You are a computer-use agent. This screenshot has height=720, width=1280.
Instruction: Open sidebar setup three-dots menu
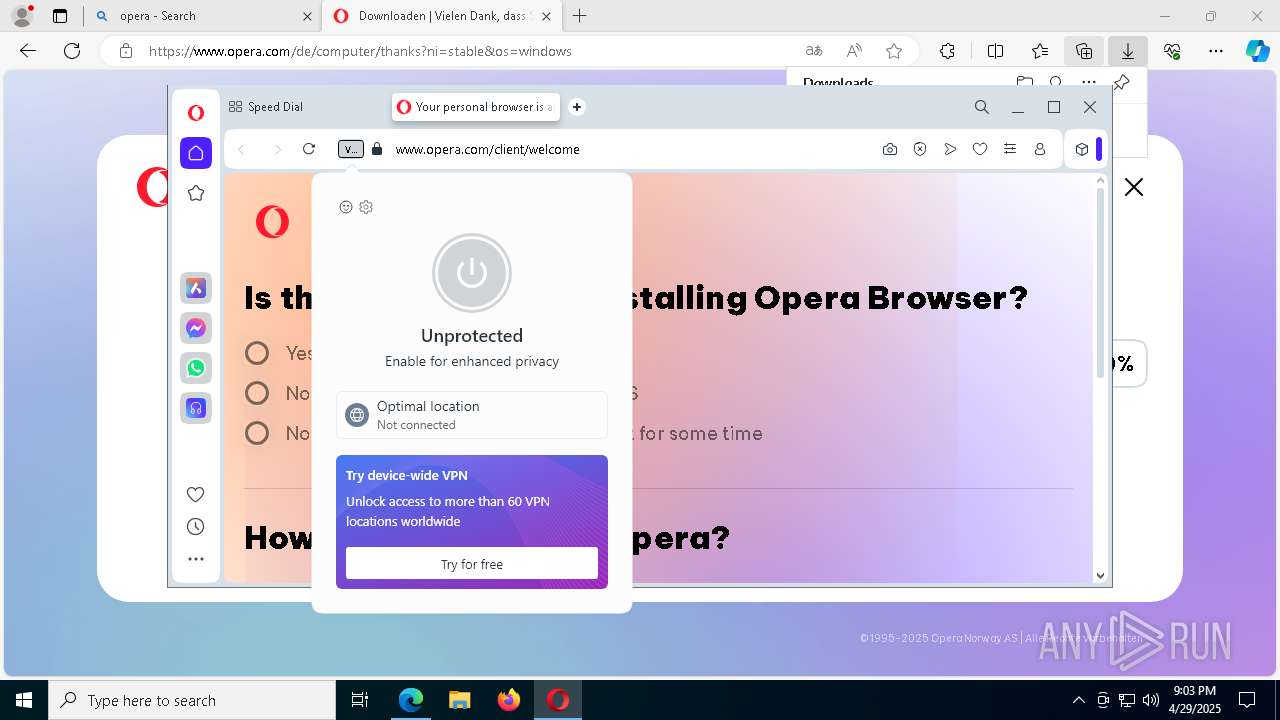click(196, 559)
